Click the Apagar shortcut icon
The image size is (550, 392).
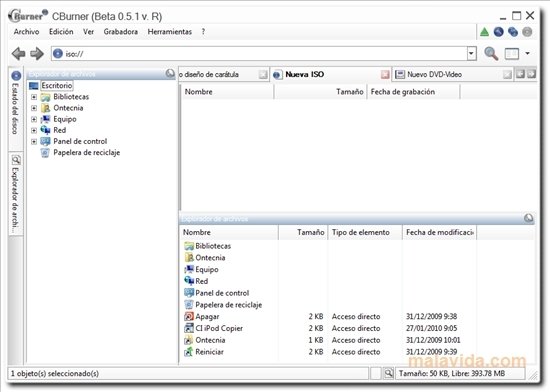point(189,317)
